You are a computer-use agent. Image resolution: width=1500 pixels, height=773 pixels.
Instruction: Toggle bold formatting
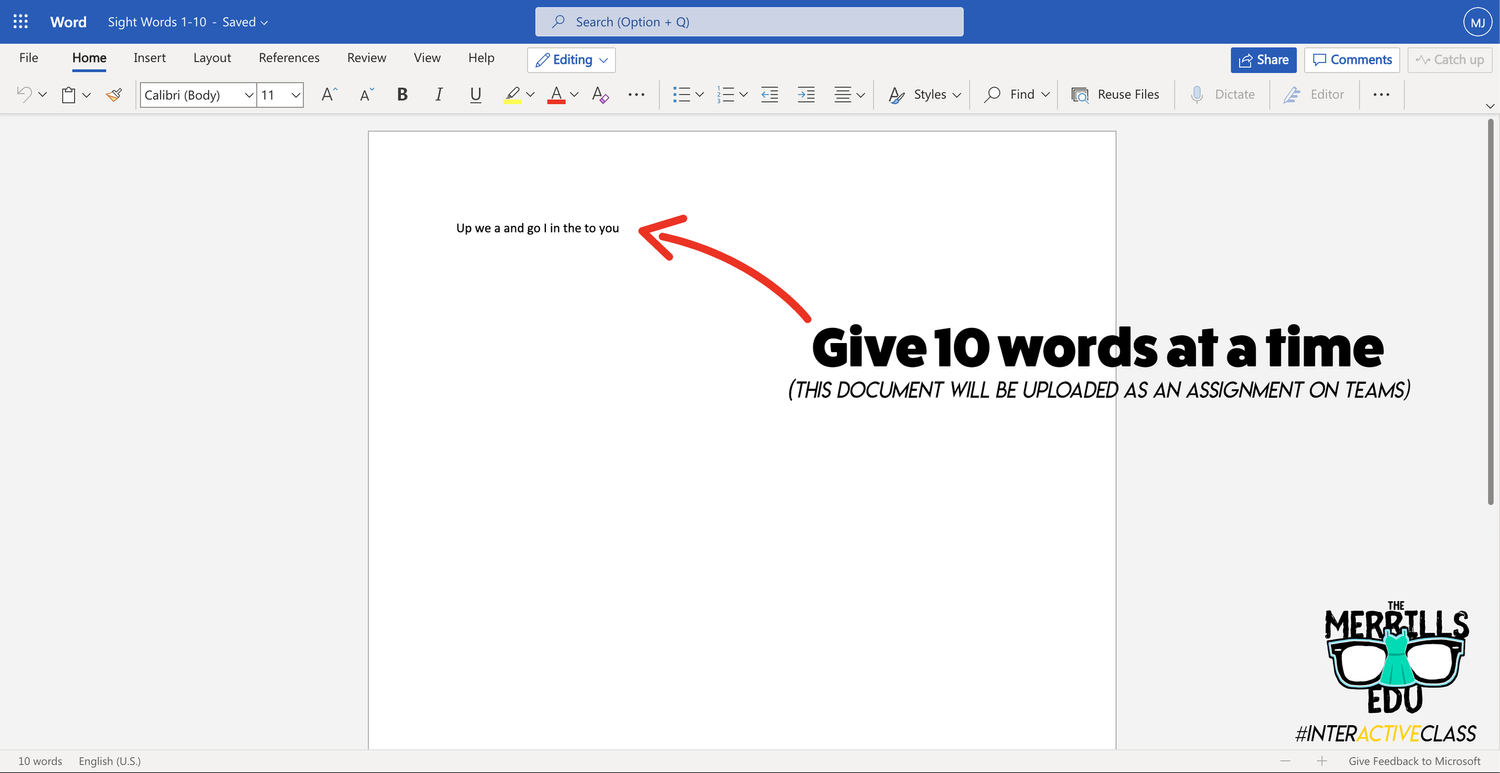402,94
